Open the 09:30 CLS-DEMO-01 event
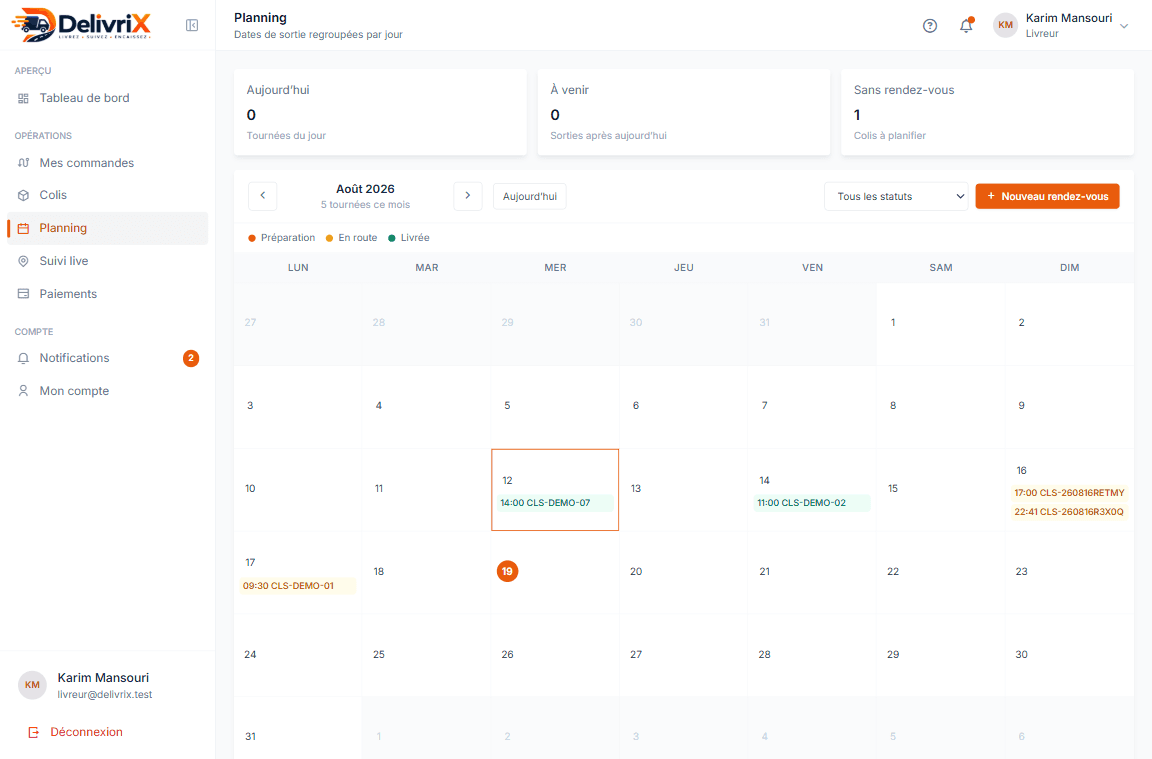This screenshot has height=759, width=1152. 298,586
